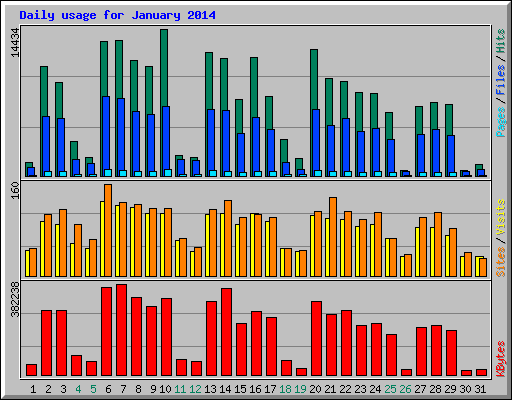Click day 14 on the x-axis
The width and height of the screenshot is (512, 400).
point(225,389)
